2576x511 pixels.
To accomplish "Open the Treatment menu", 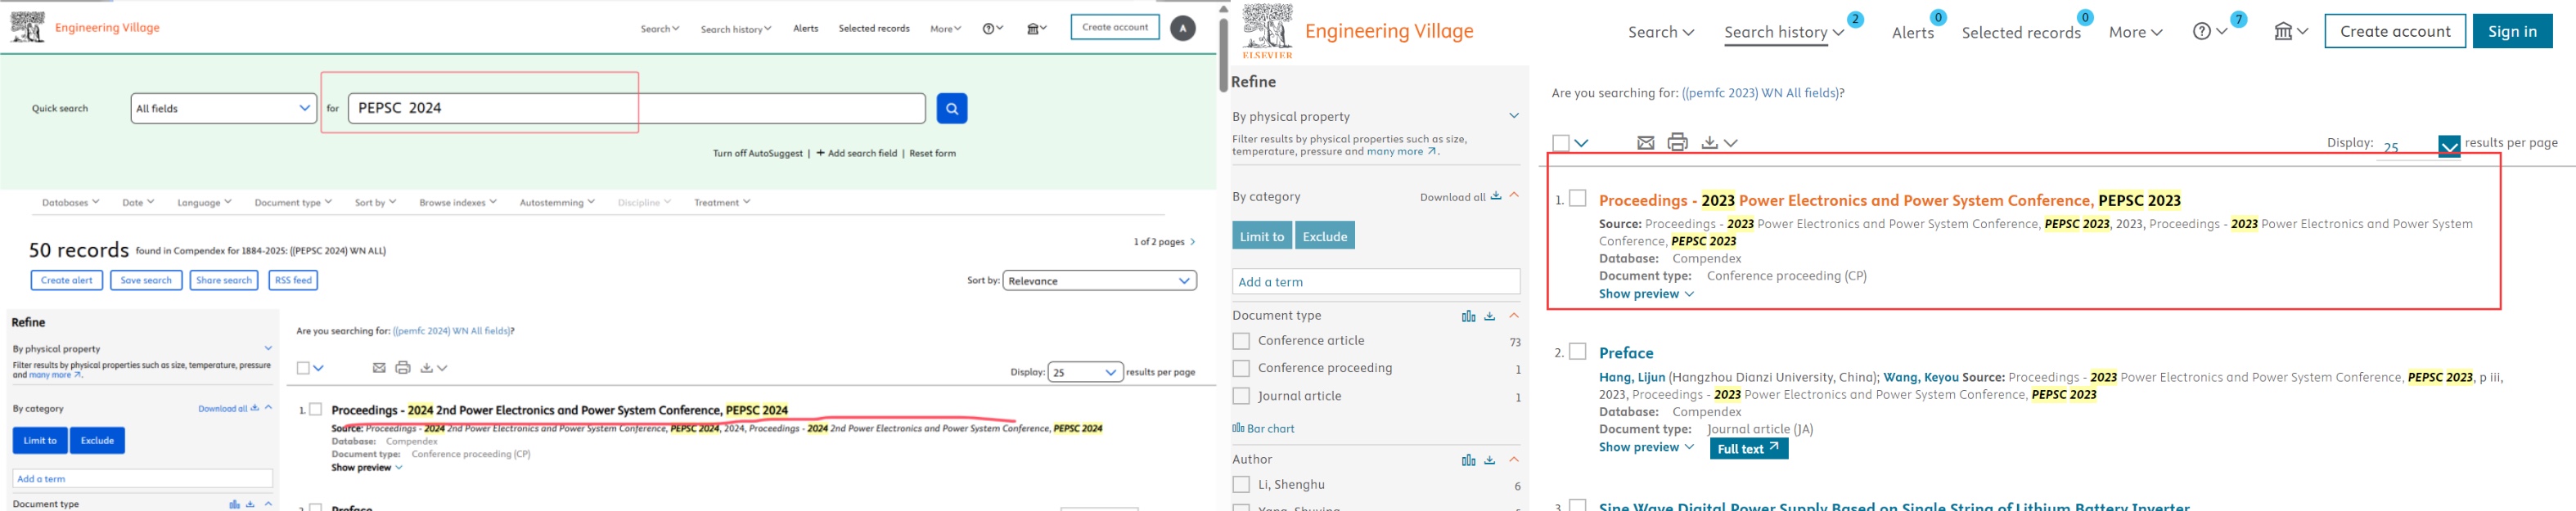I will tap(721, 202).
